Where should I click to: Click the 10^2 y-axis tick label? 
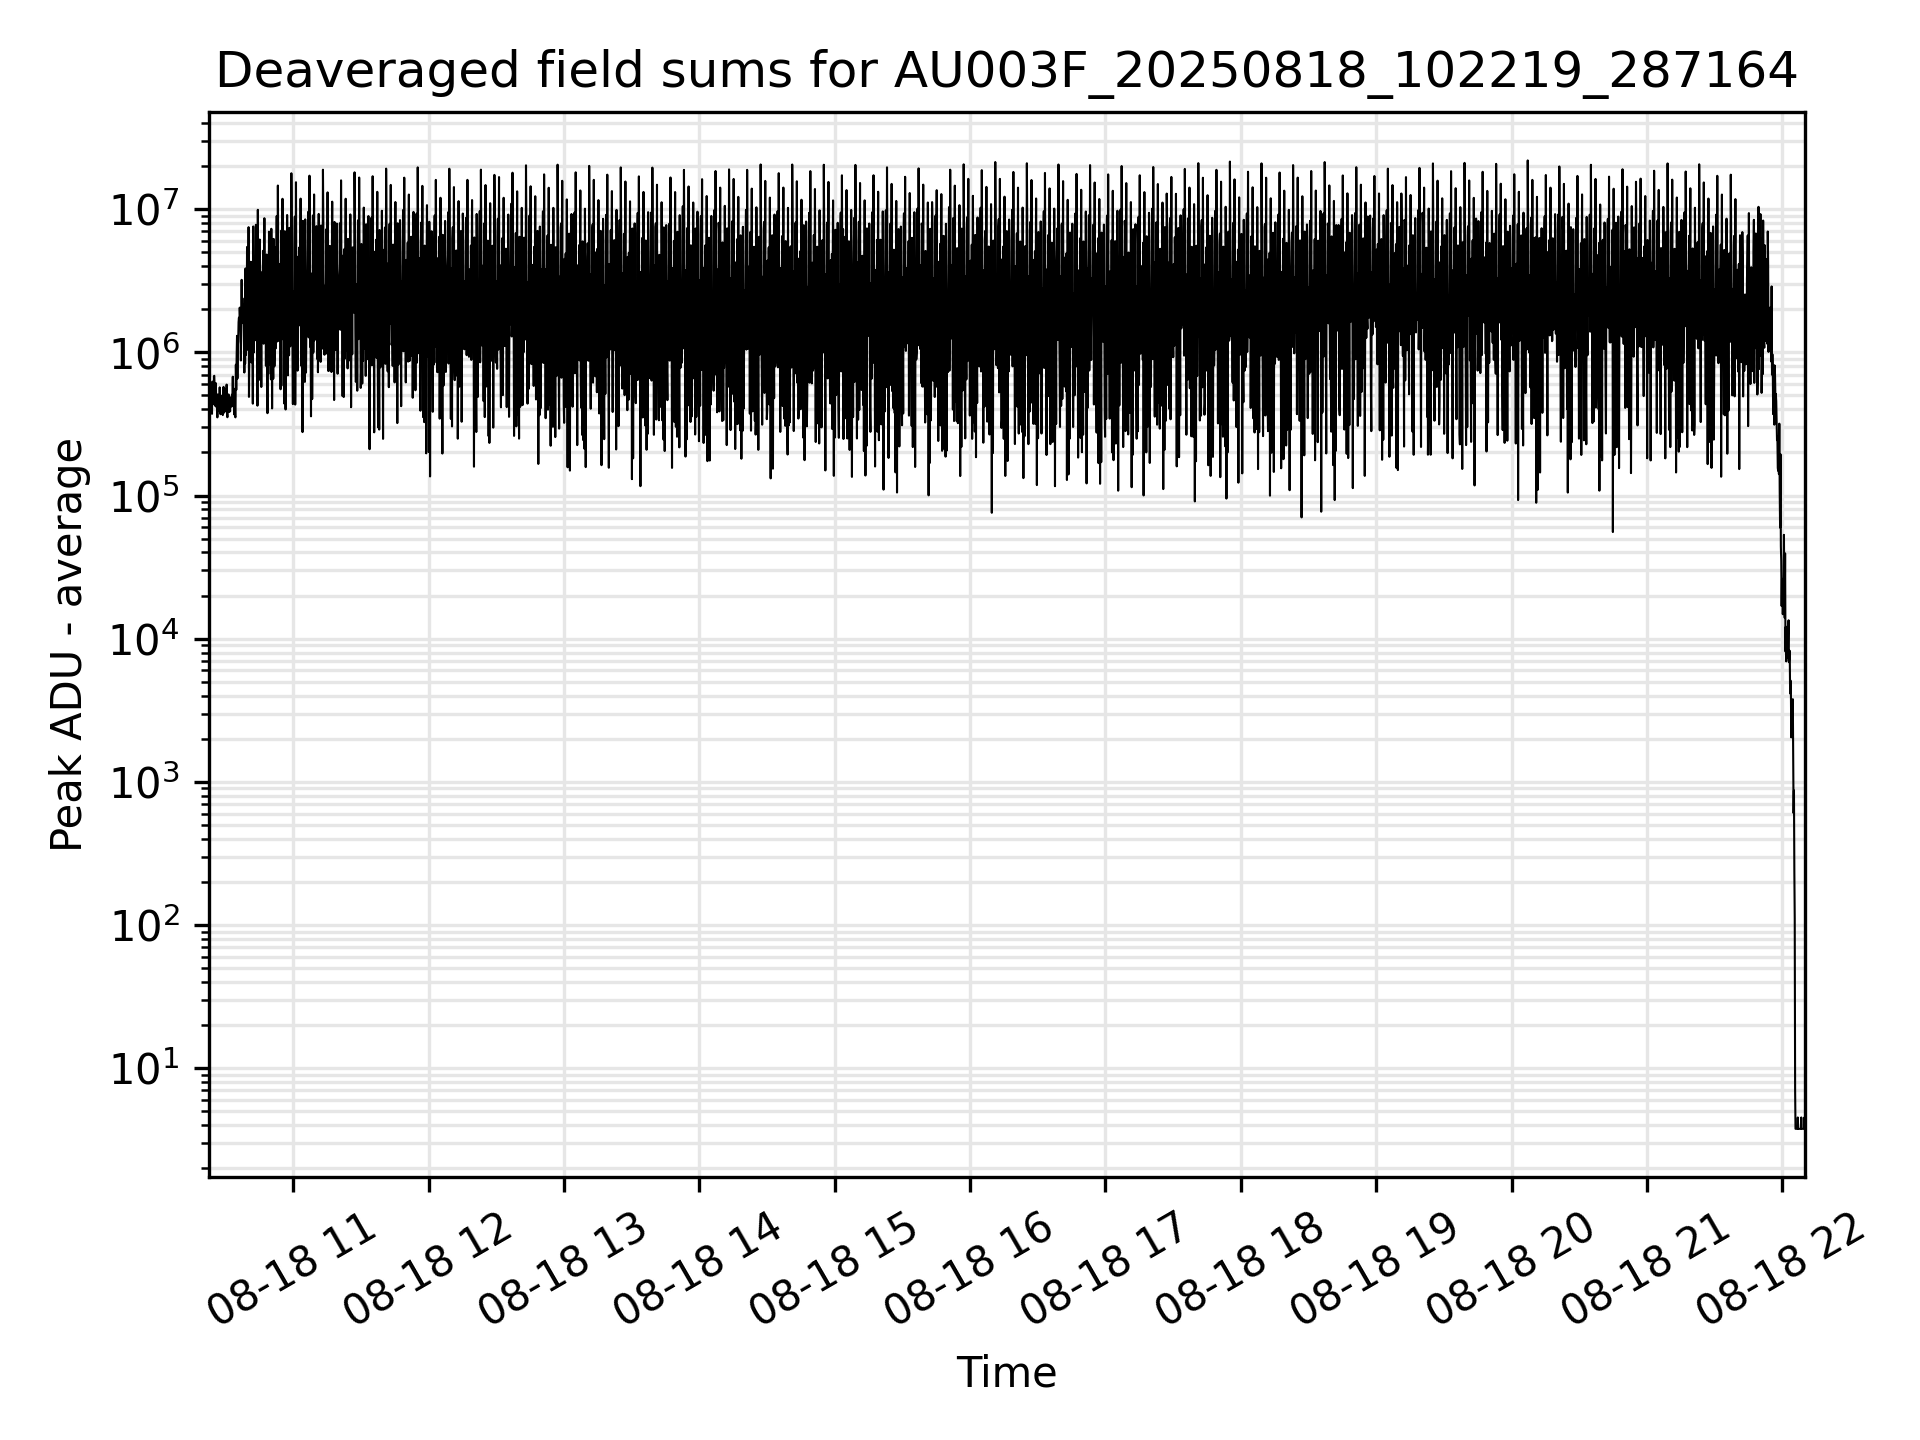(147, 924)
